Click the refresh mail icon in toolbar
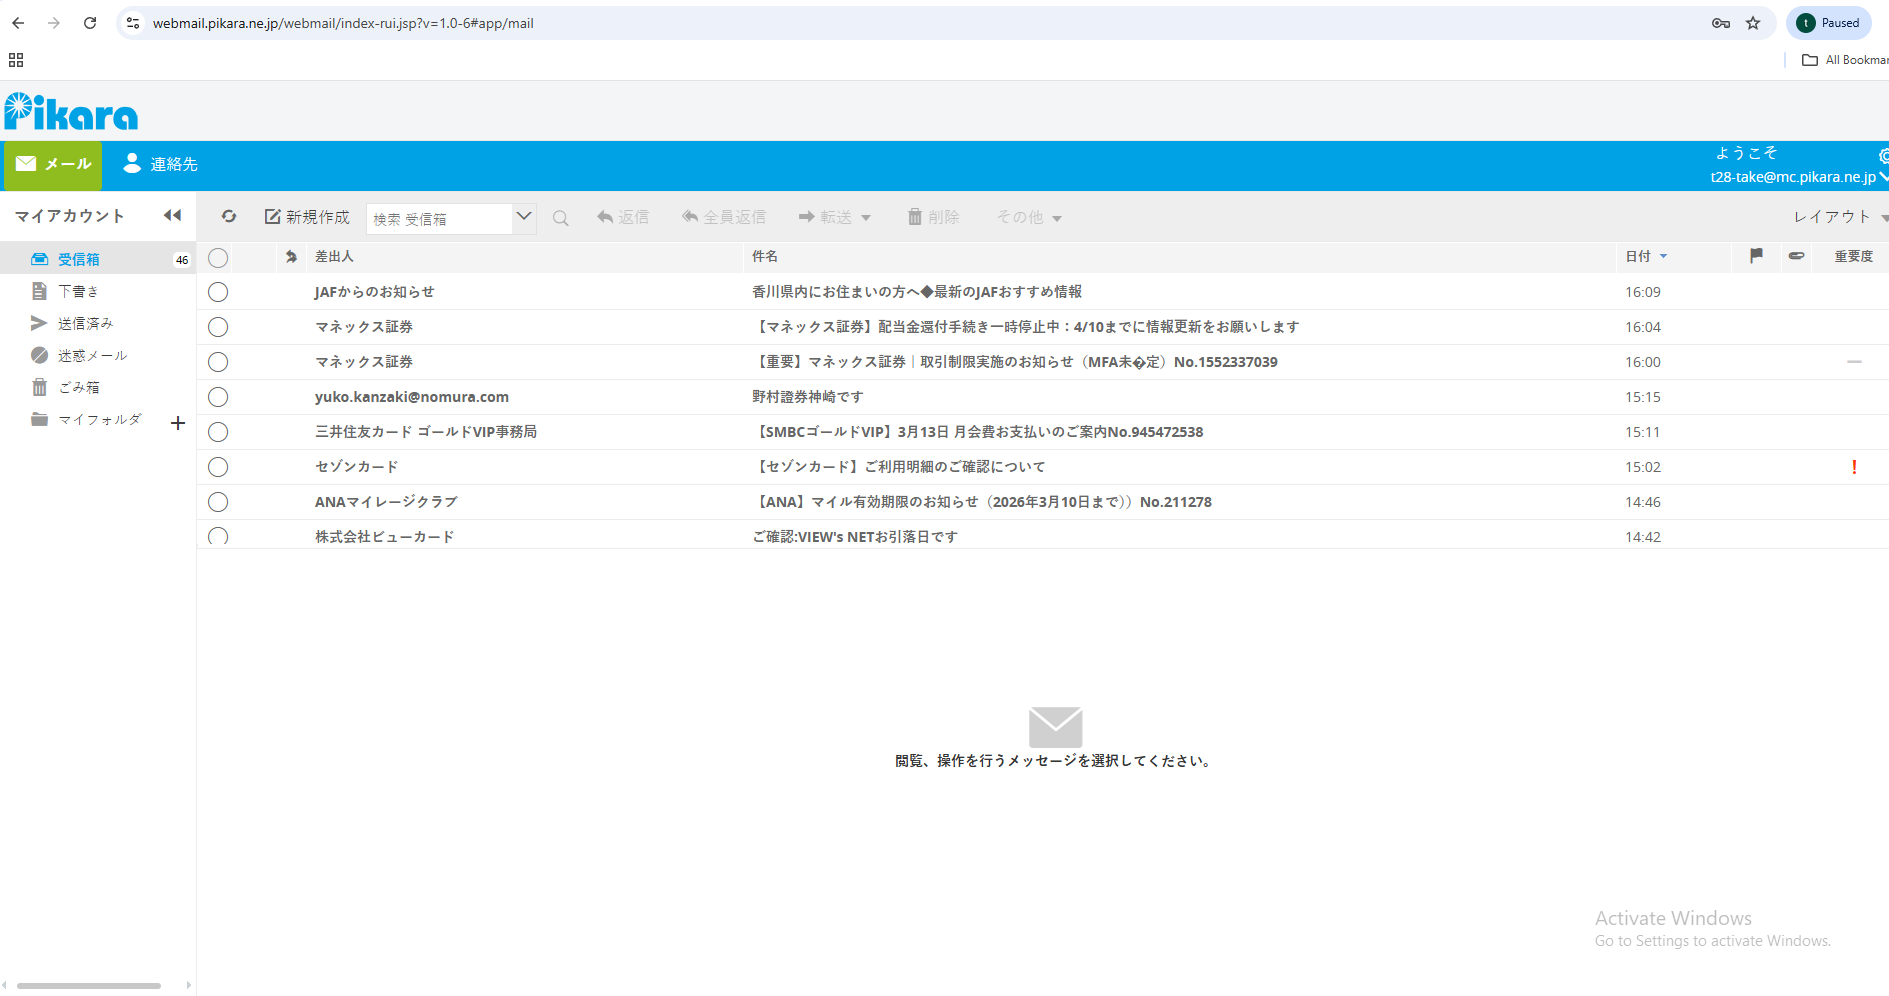This screenshot has width=1889, height=996. pyautogui.click(x=229, y=216)
